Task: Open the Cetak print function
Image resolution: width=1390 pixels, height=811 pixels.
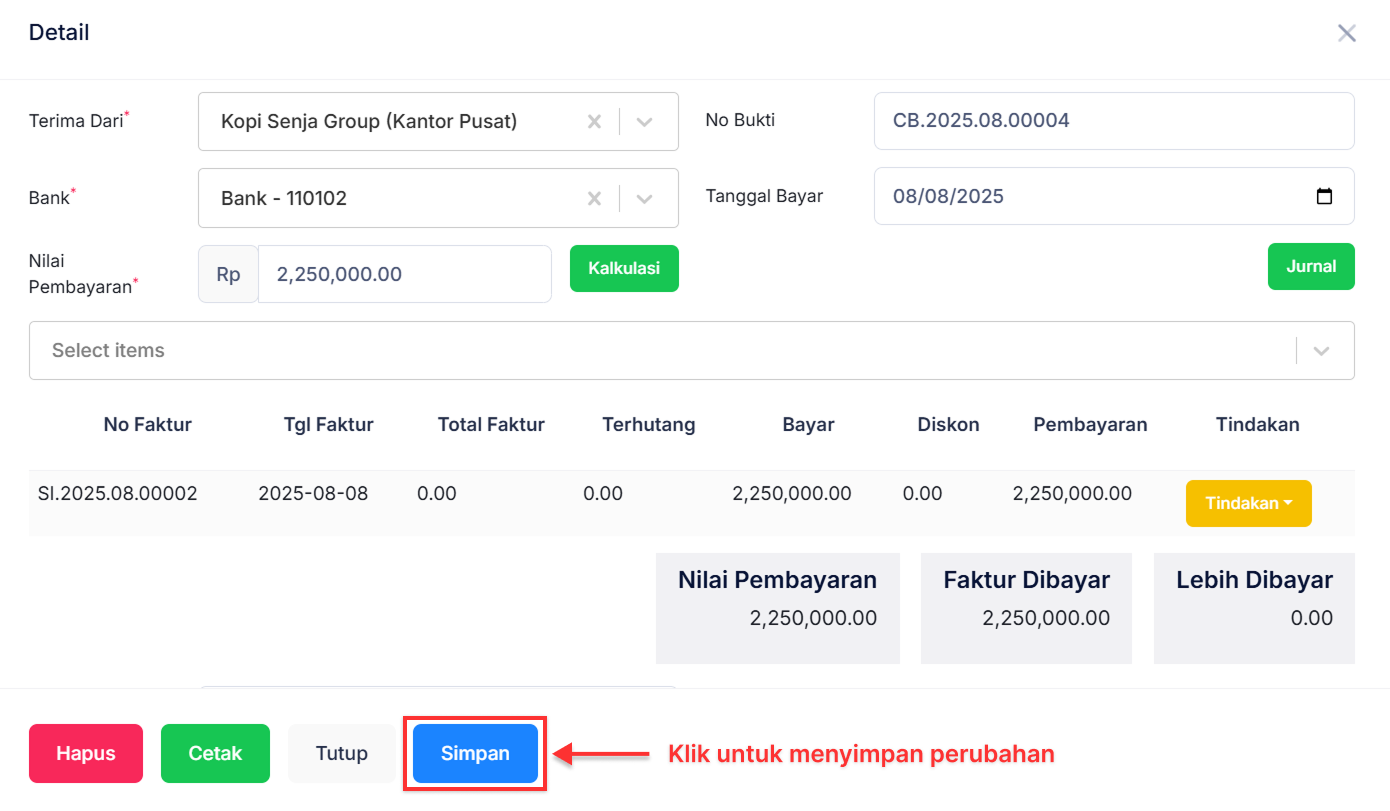Action: [x=215, y=753]
